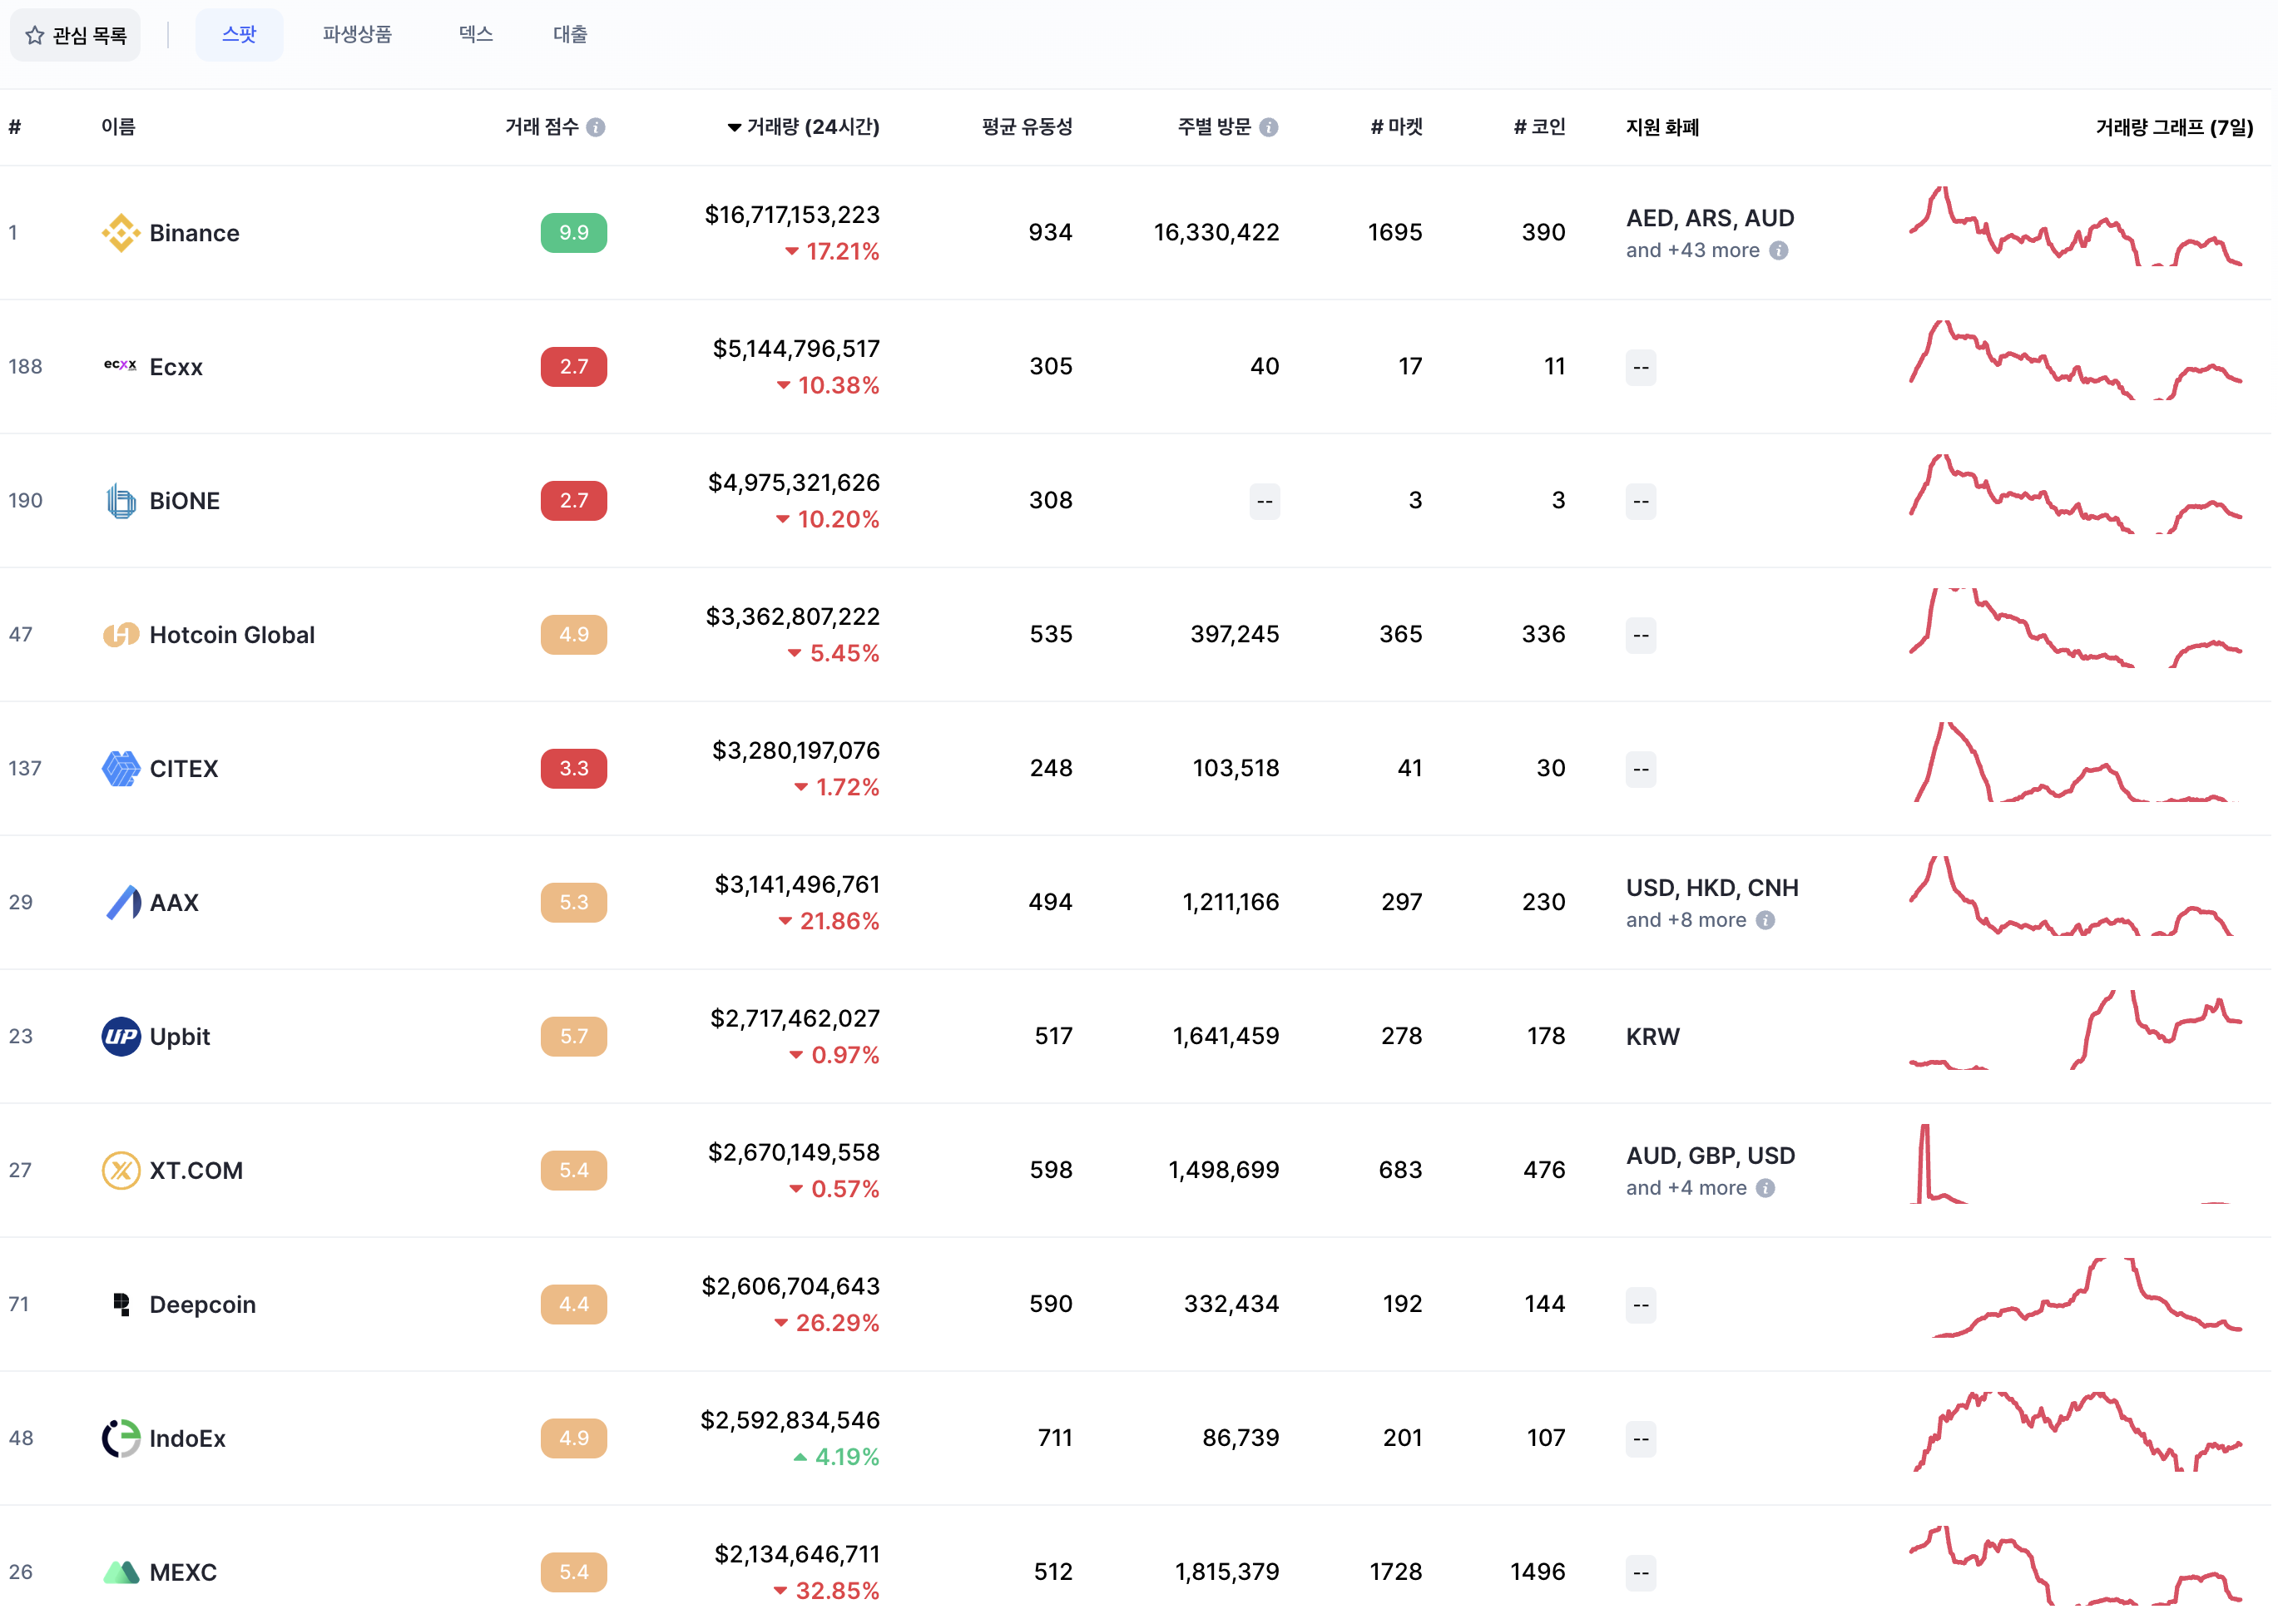Viewport: 2278px width, 1624px height.
Task: Toggle the 관심 목록 watchlist star button
Action: (x=76, y=35)
